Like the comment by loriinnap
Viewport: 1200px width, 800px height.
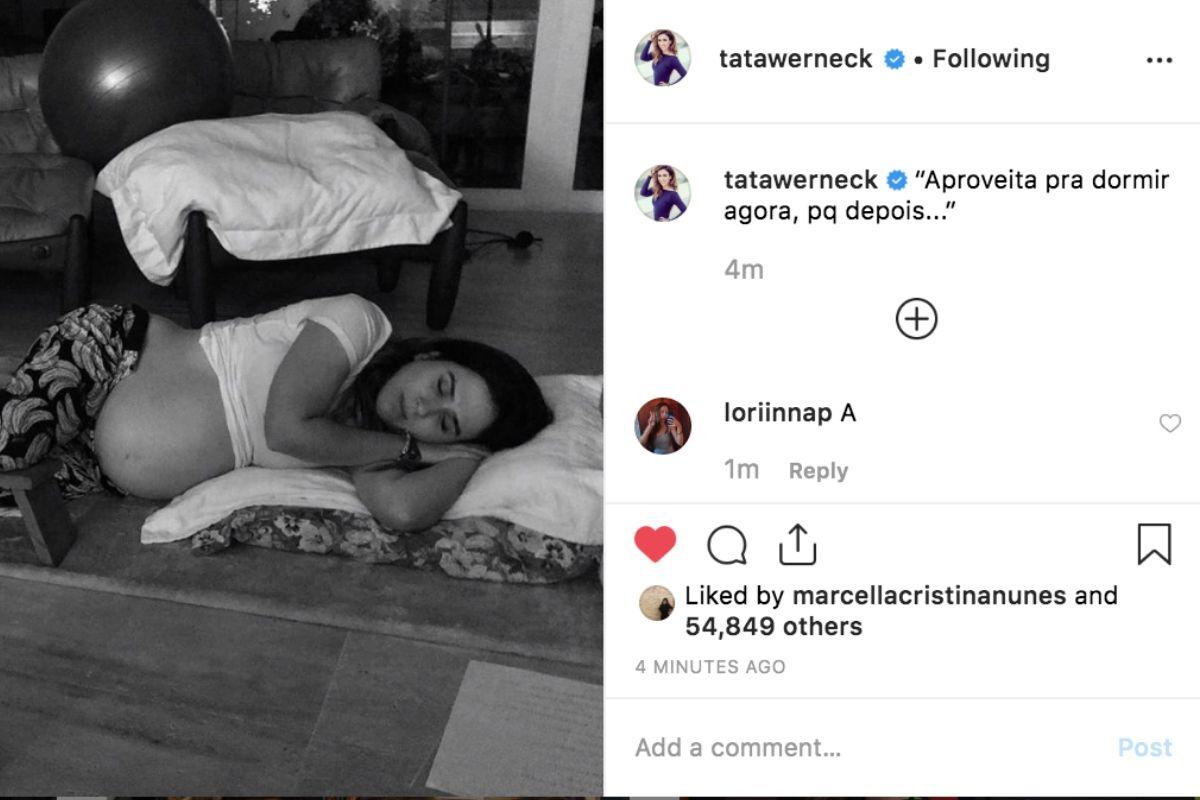click(1169, 424)
